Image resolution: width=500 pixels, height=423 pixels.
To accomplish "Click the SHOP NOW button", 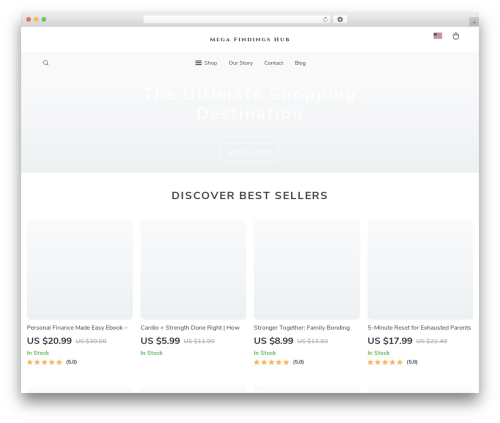I will coord(250,152).
